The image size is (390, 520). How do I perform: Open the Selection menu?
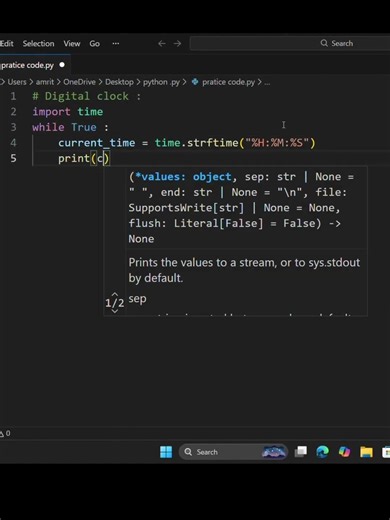point(38,44)
